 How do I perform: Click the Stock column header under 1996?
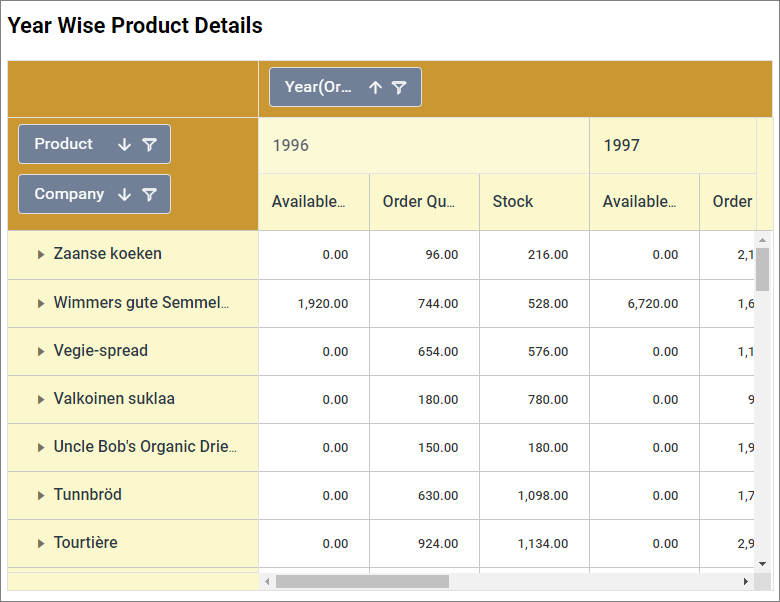(513, 201)
